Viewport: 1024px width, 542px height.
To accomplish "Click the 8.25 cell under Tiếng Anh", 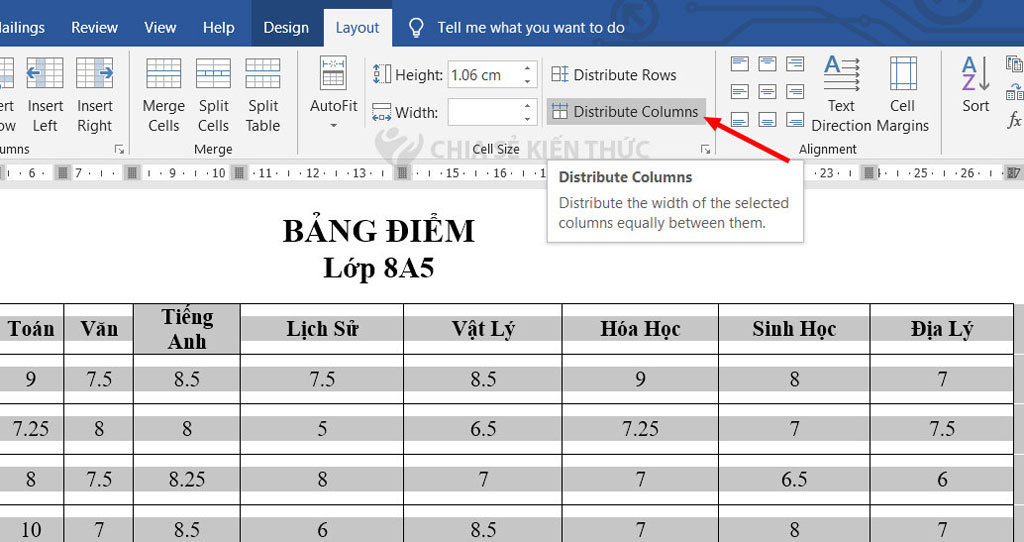I will click(187, 479).
